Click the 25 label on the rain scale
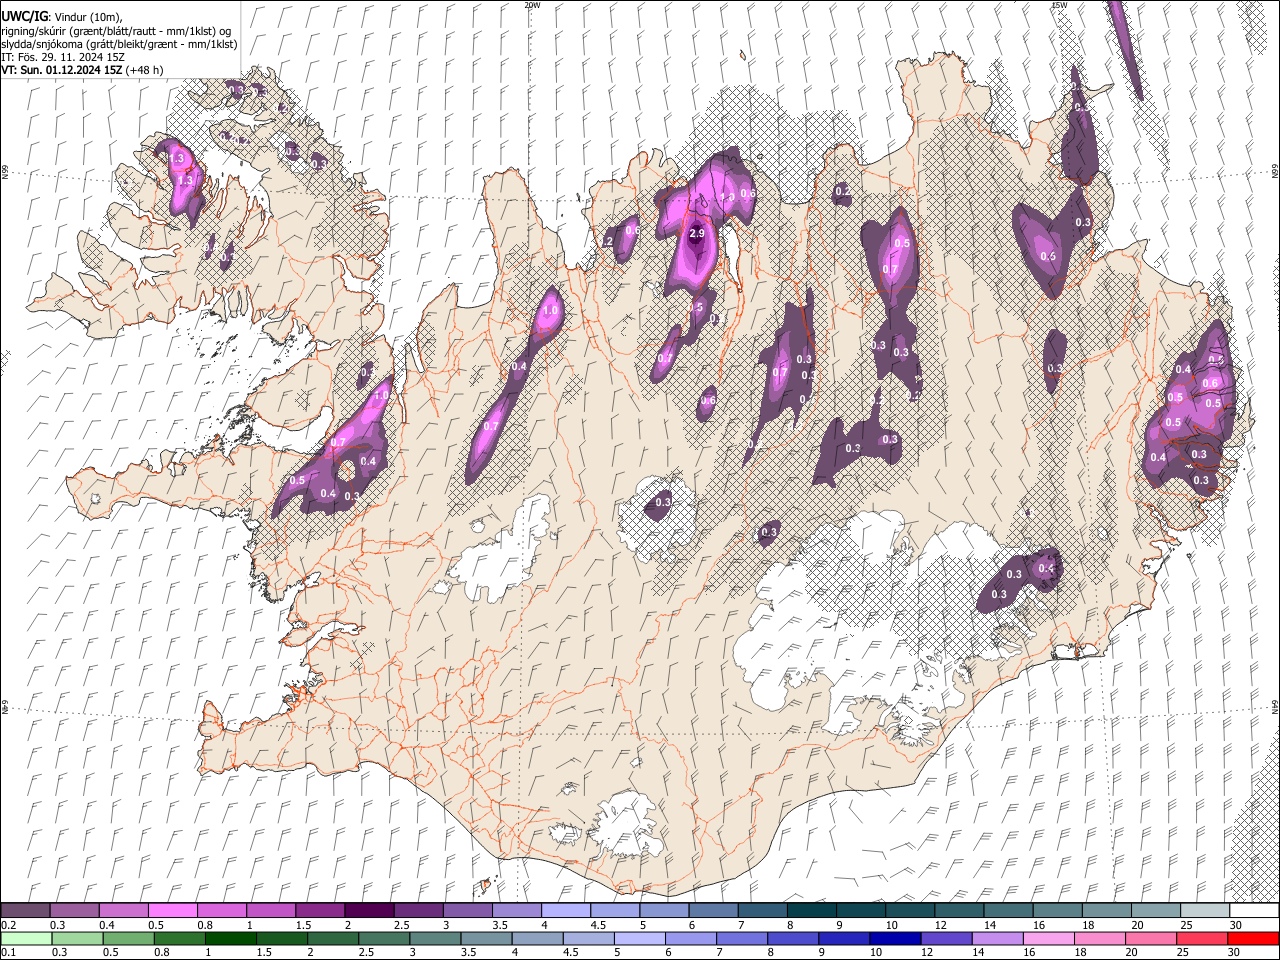The image size is (1280, 960). pos(1183,952)
